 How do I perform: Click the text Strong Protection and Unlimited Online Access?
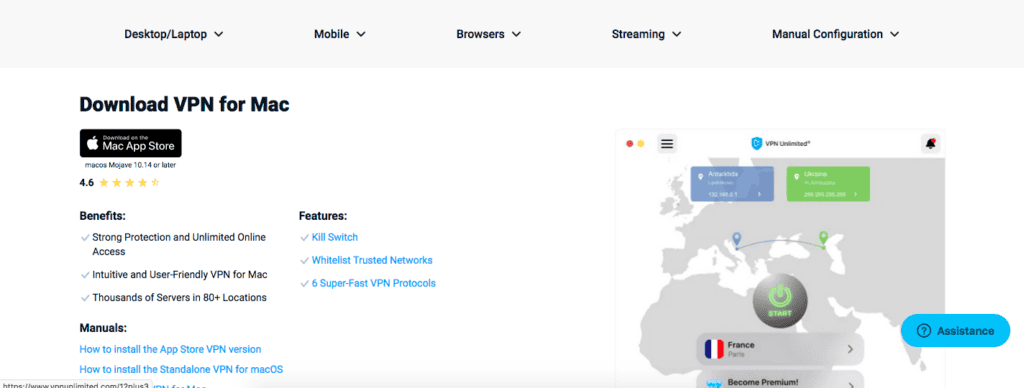point(179,244)
